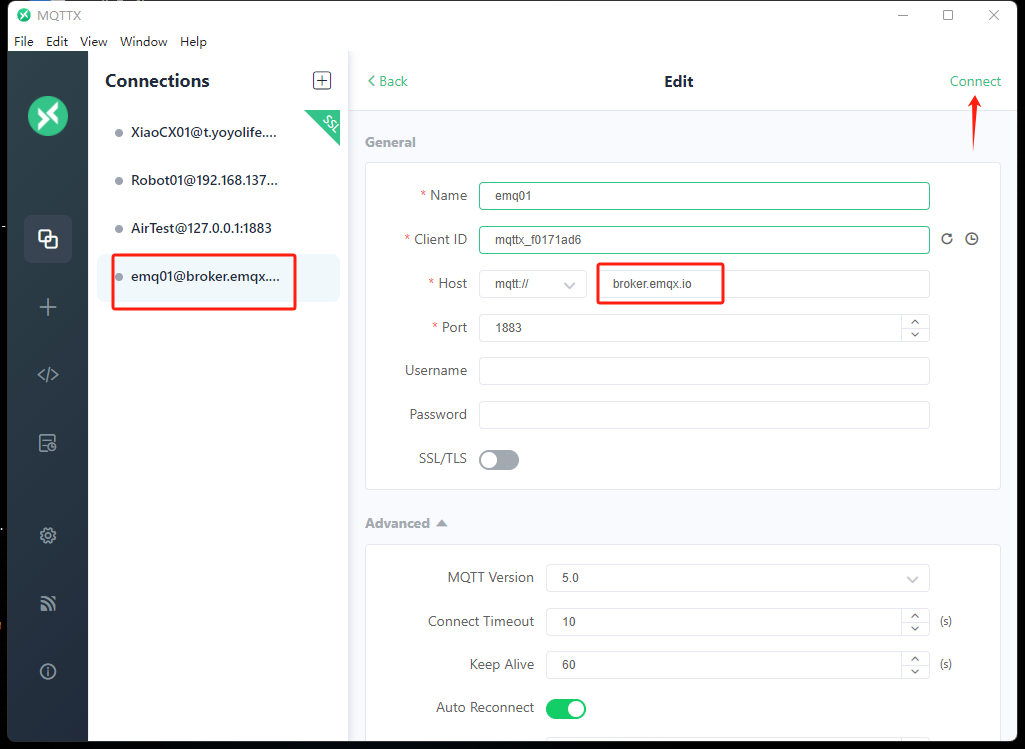Open the View menu
This screenshot has width=1025, height=749.
93,41
